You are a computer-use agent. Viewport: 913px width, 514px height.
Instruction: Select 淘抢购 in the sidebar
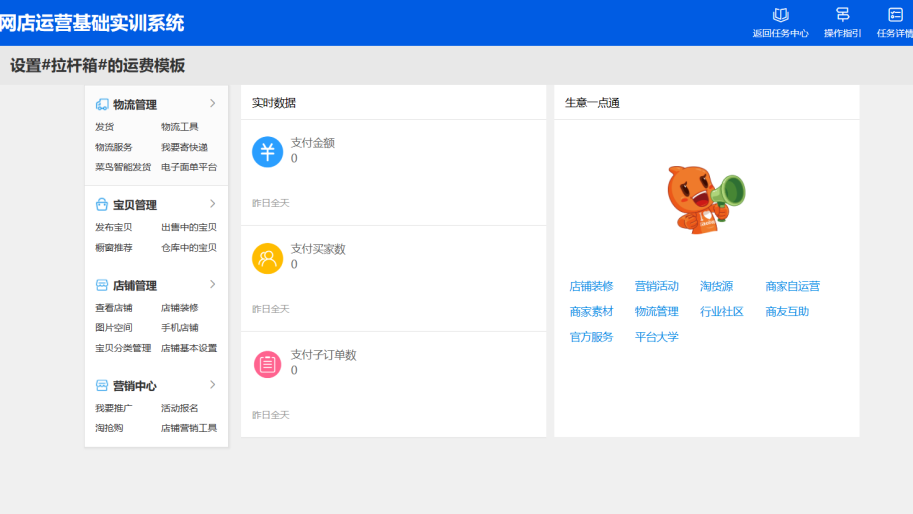(x=109, y=428)
